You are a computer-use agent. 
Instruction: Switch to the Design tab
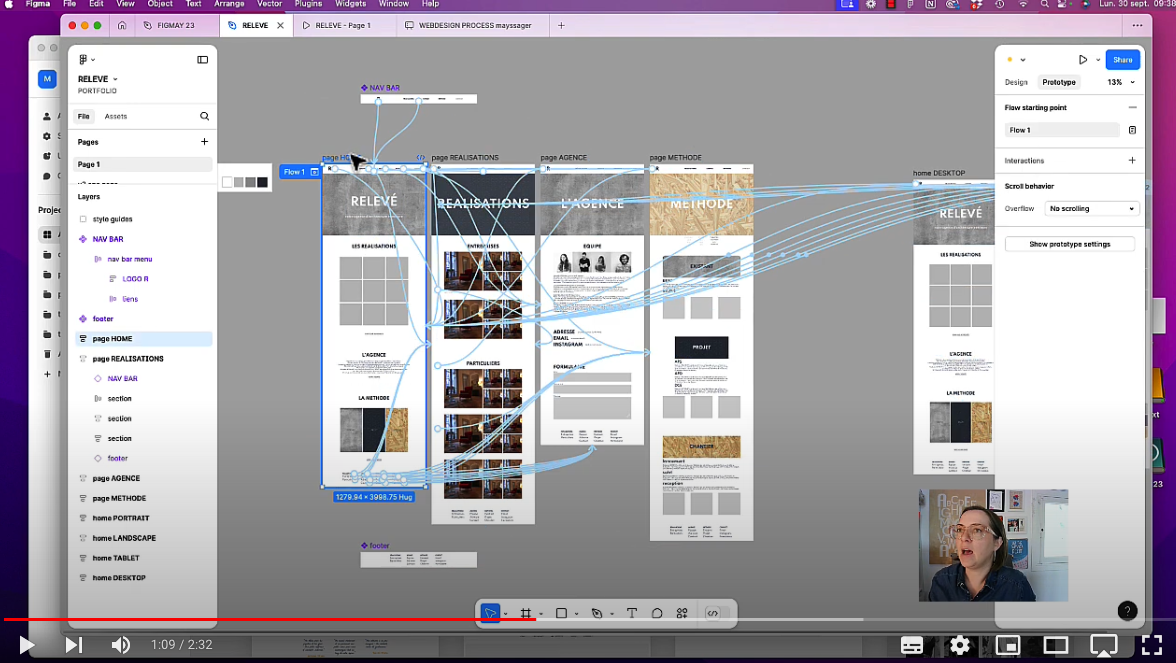(1015, 82)
